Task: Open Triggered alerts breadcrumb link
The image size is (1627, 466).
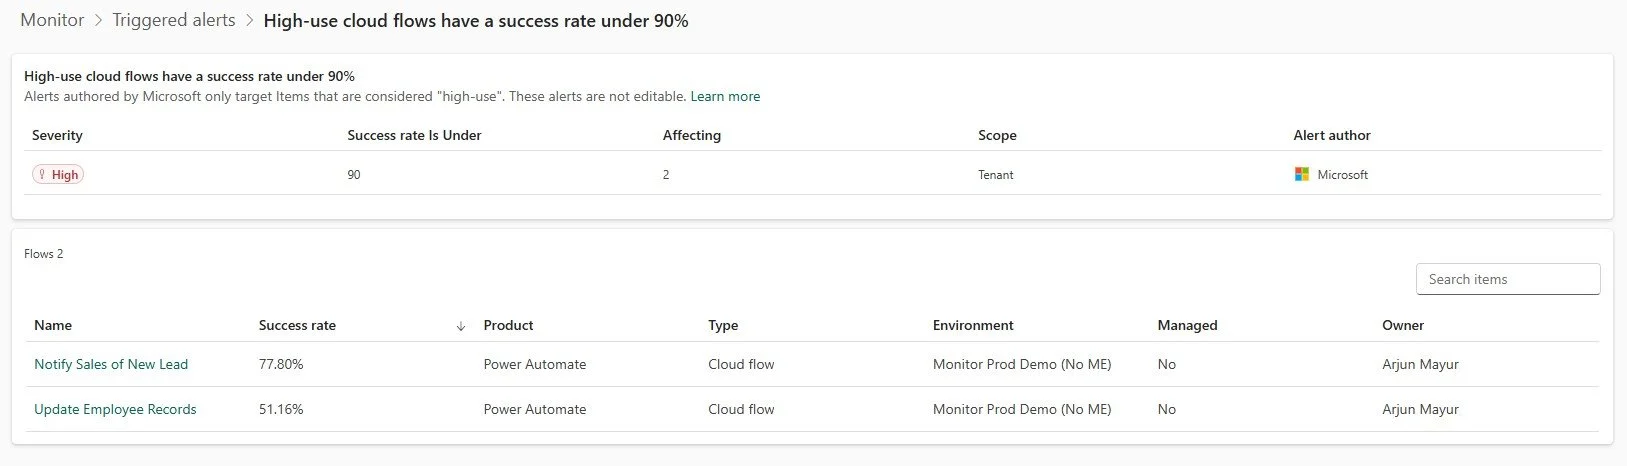Action: click(x=174, y=20)
